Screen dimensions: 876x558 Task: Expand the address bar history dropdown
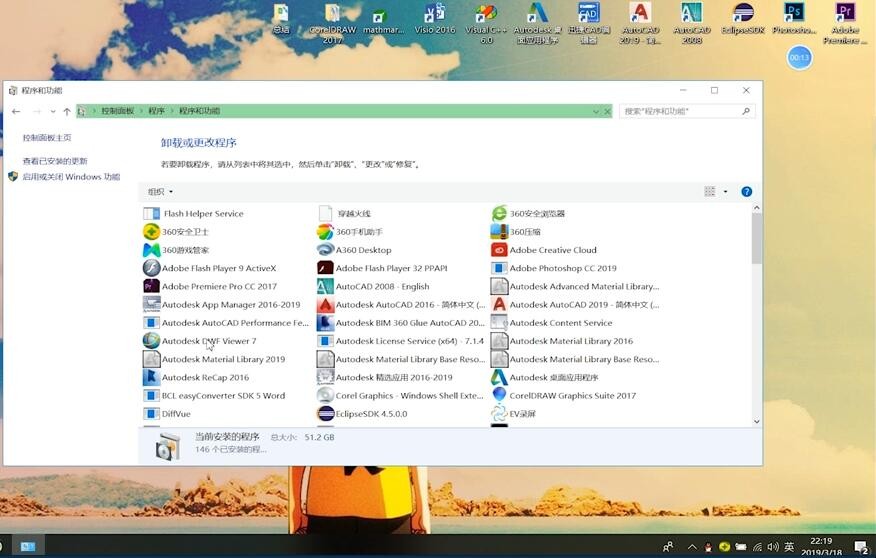pos(596,112)
